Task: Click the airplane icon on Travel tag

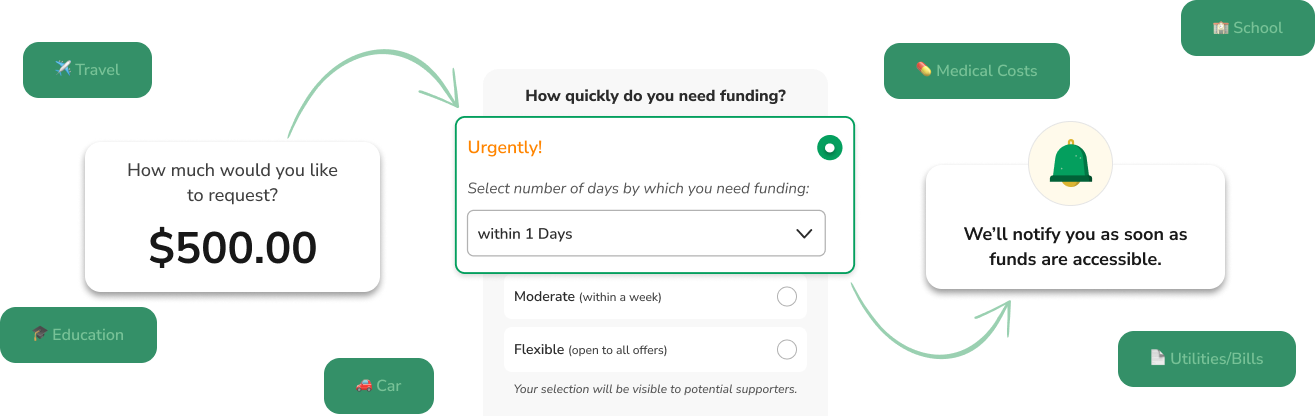Action: [x=64, y=69]
